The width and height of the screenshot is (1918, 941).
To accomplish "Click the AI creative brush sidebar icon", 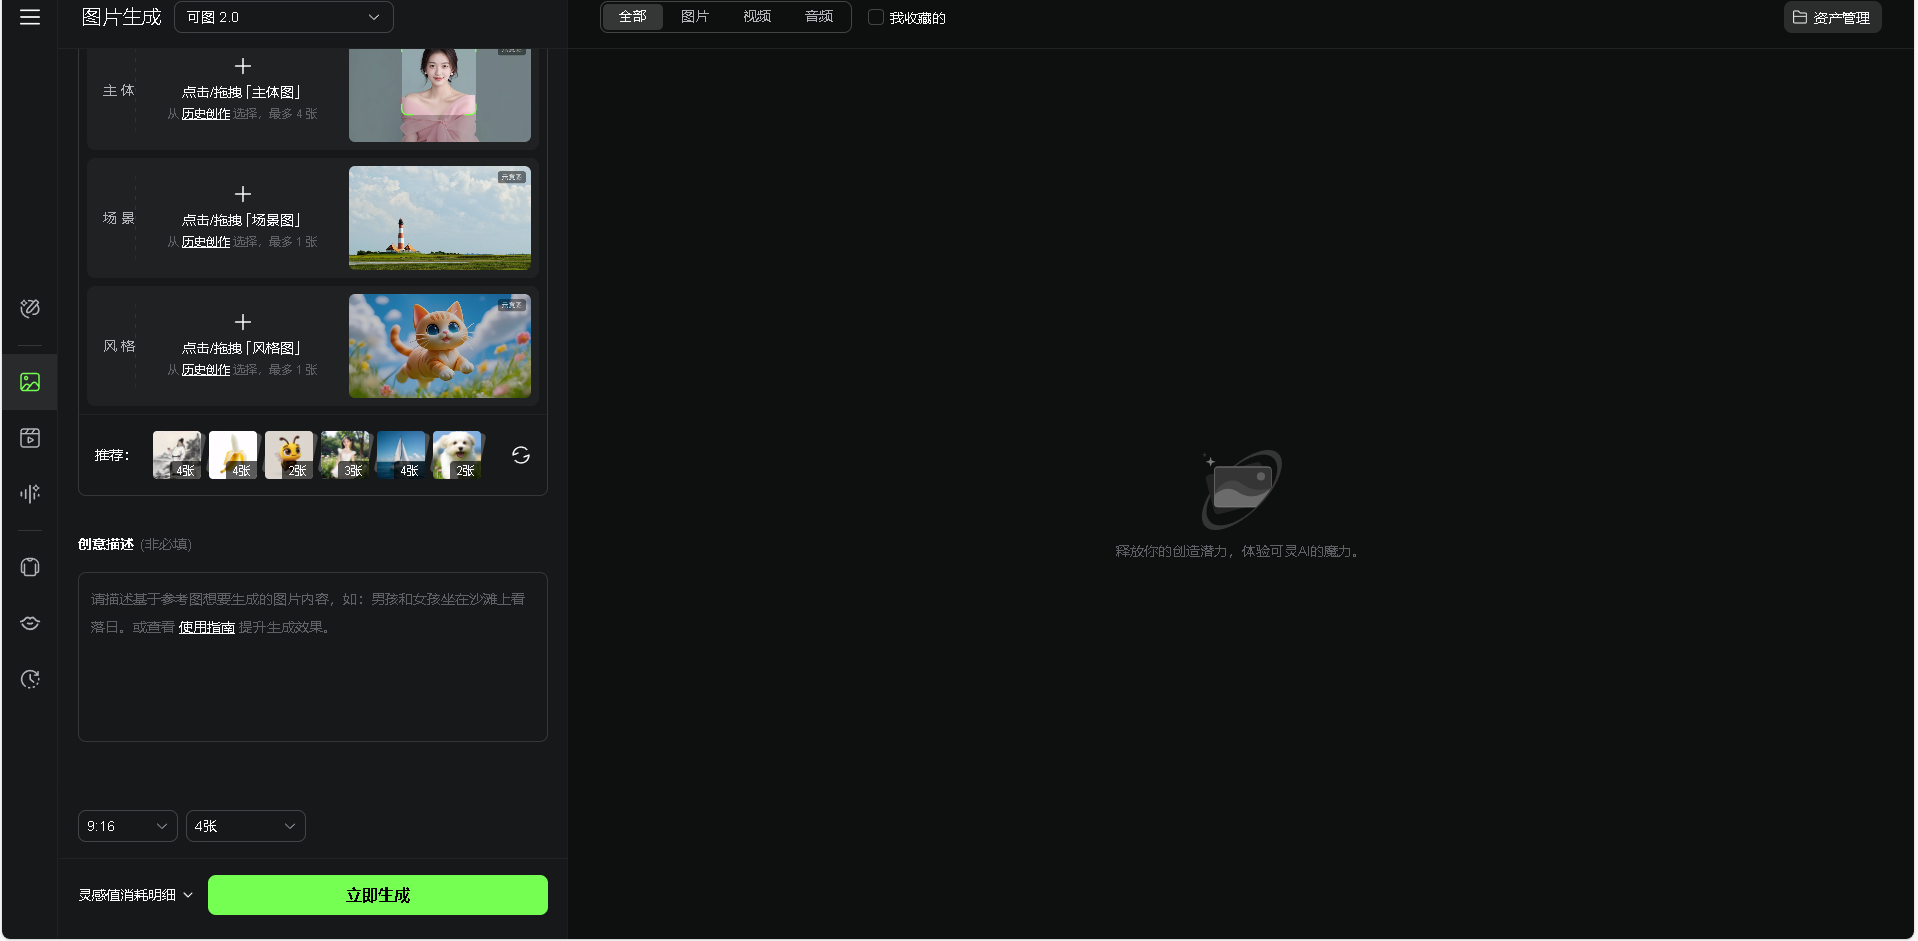I will pos(30,308).
